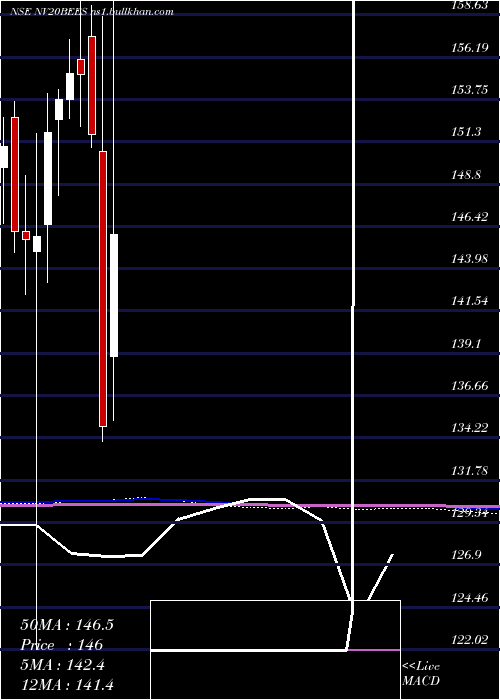Click the 136.66 price axis label

(470, 385)
